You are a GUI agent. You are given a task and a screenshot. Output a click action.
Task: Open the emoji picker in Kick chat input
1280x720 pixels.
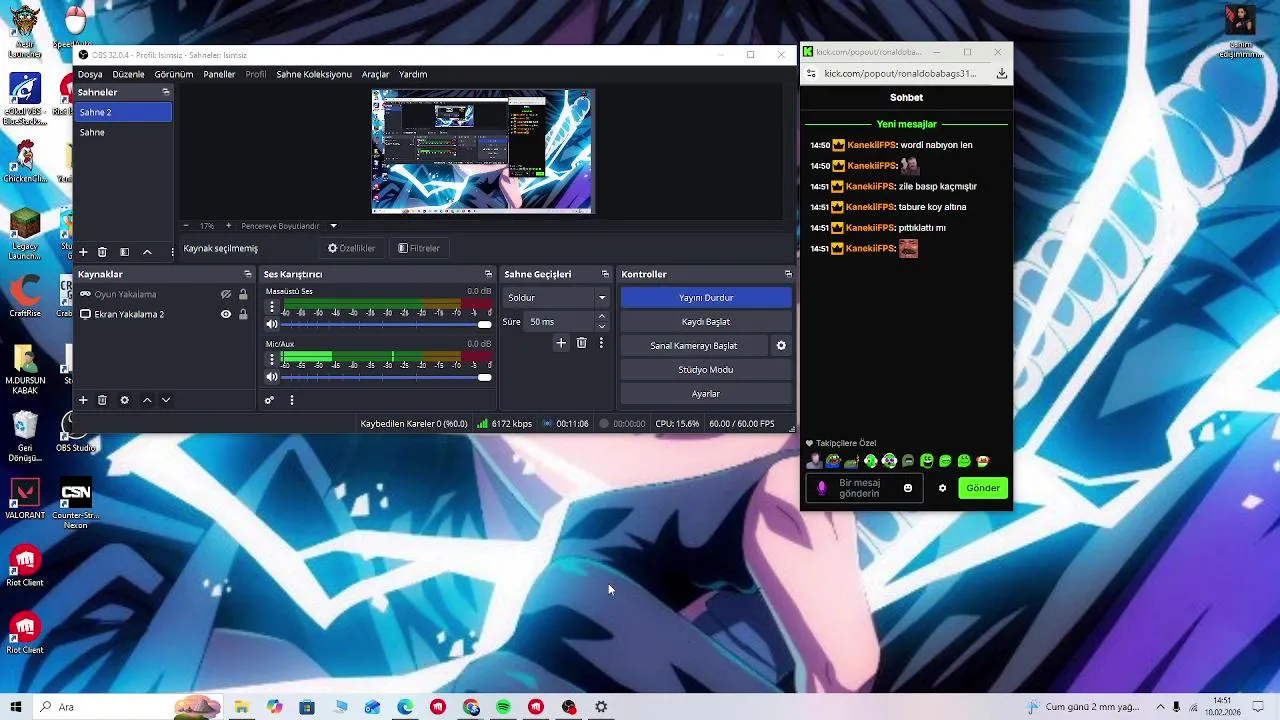(x=908, y=488)
